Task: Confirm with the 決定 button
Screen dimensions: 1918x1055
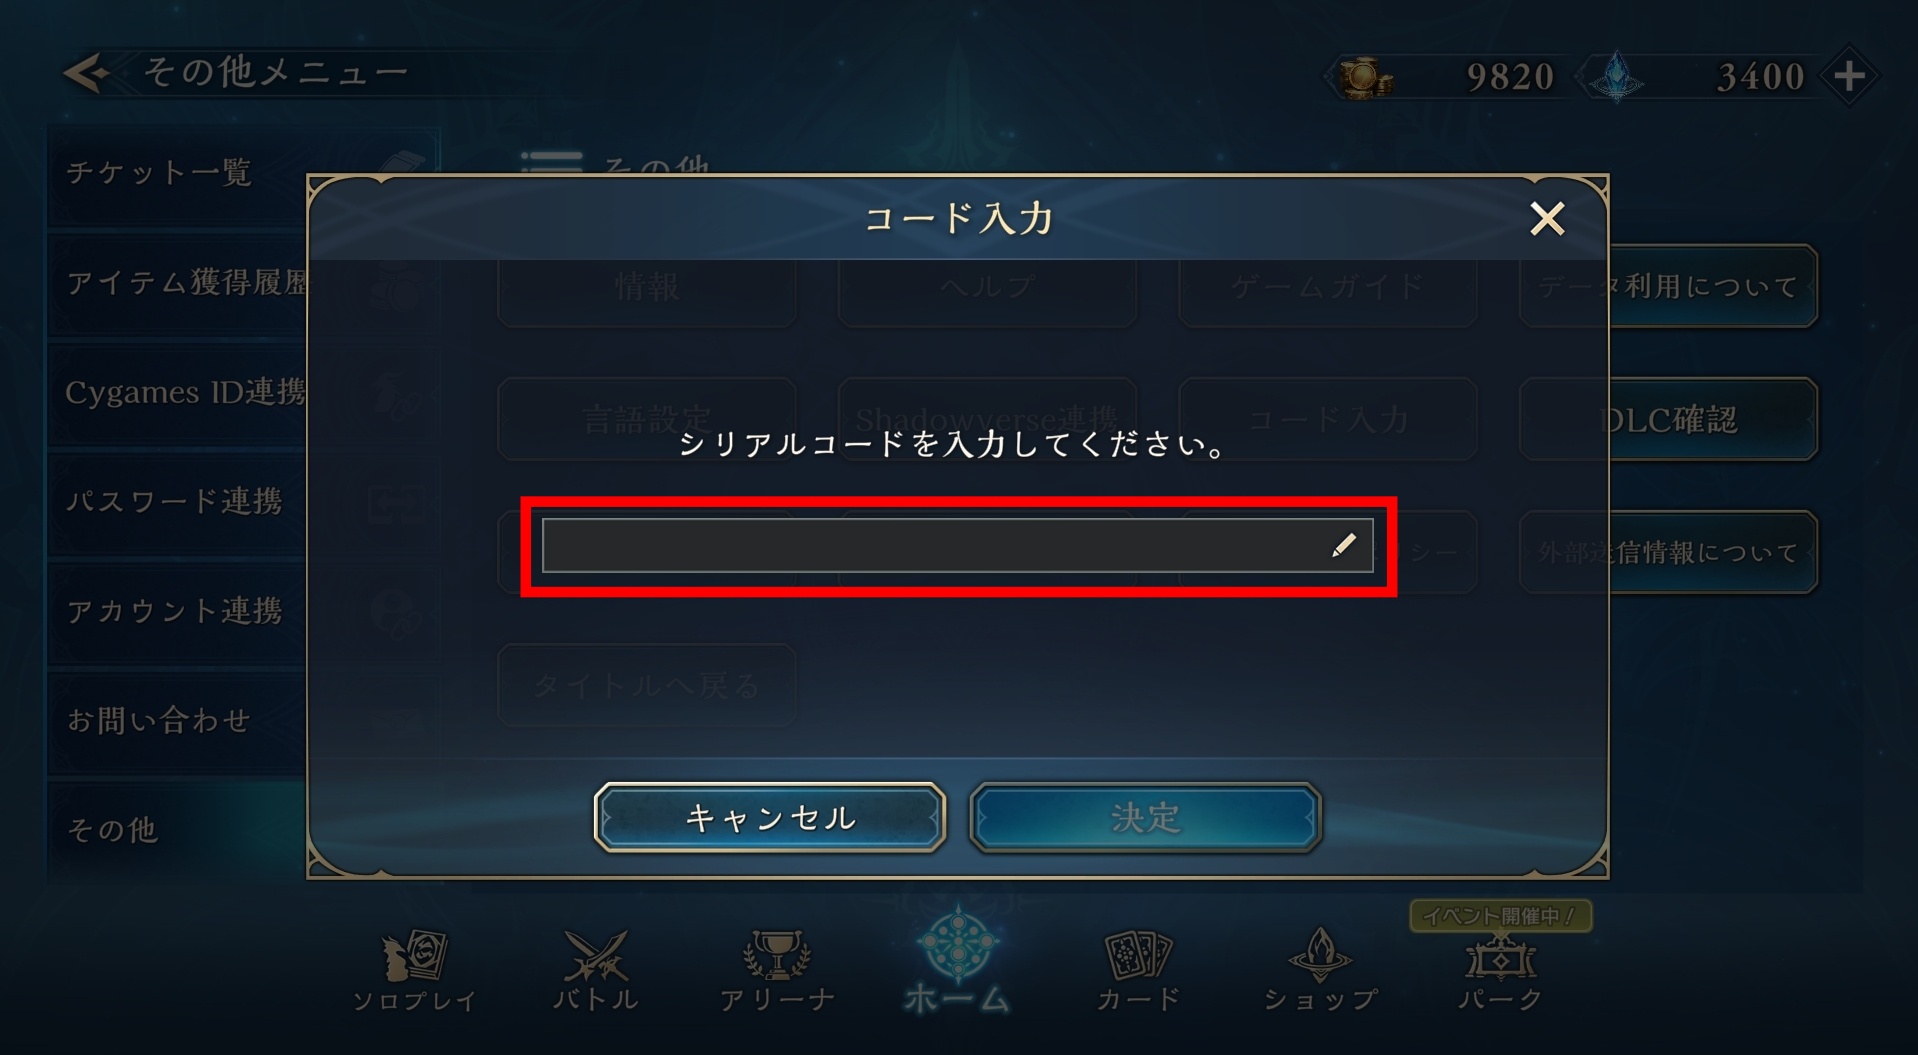Action: pyautogui.click(x=1146, y=818)
